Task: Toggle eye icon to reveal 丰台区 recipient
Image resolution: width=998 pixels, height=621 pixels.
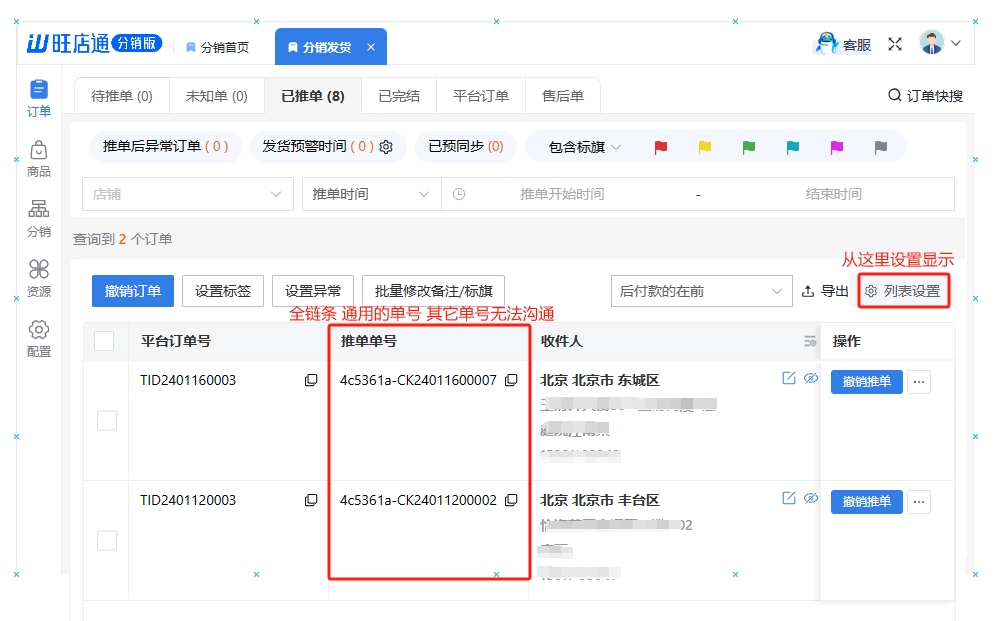Action: pos(811,498)
